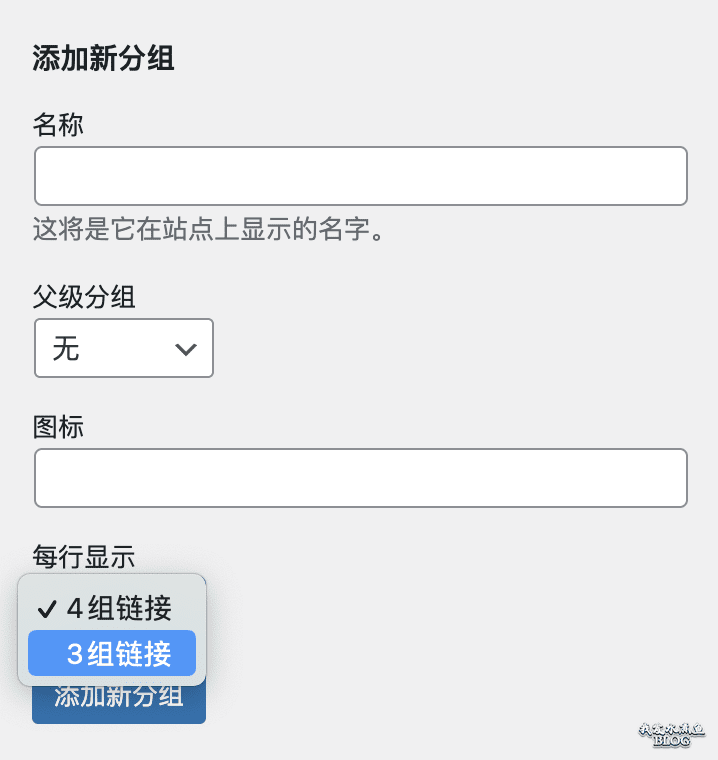The image size is (718, 760).
Task: Click the checkmark beside 4组链接
Action: click(x=46, y=609)
